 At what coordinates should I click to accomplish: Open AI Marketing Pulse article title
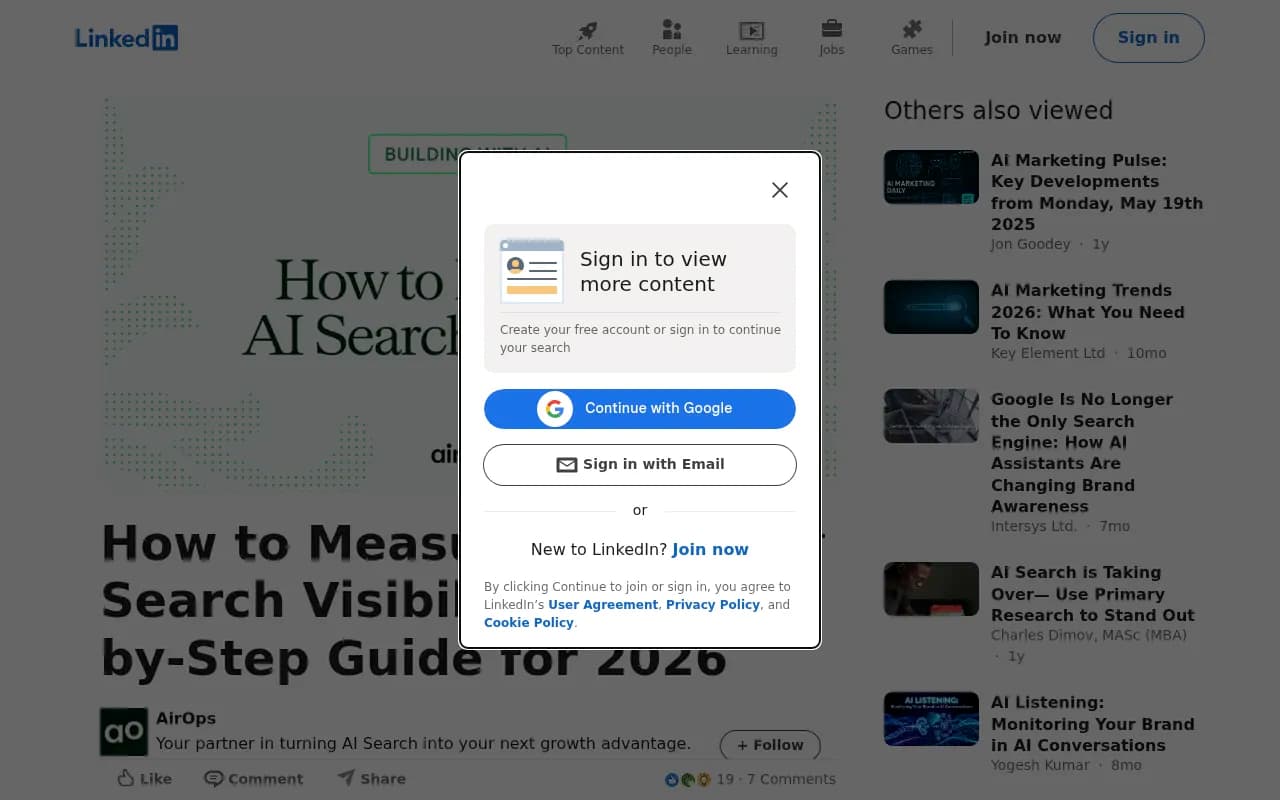pos(1097,192)
